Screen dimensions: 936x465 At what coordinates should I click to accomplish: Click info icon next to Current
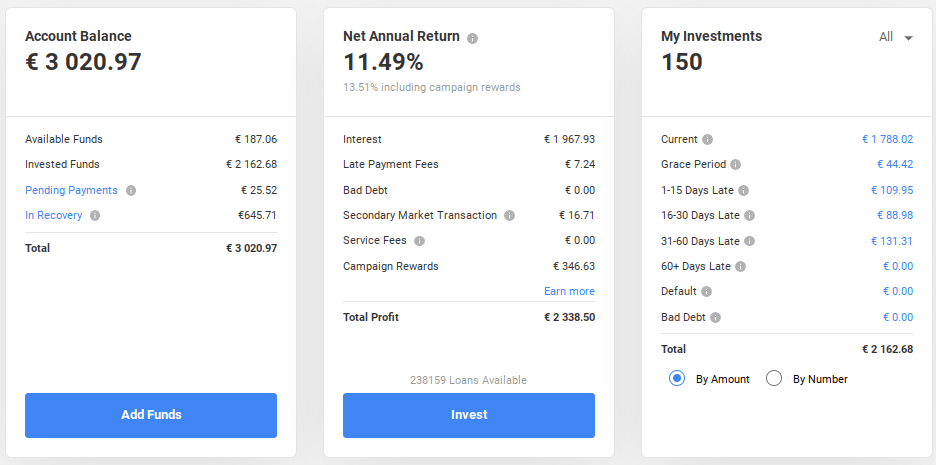click(x=707, y=139)
